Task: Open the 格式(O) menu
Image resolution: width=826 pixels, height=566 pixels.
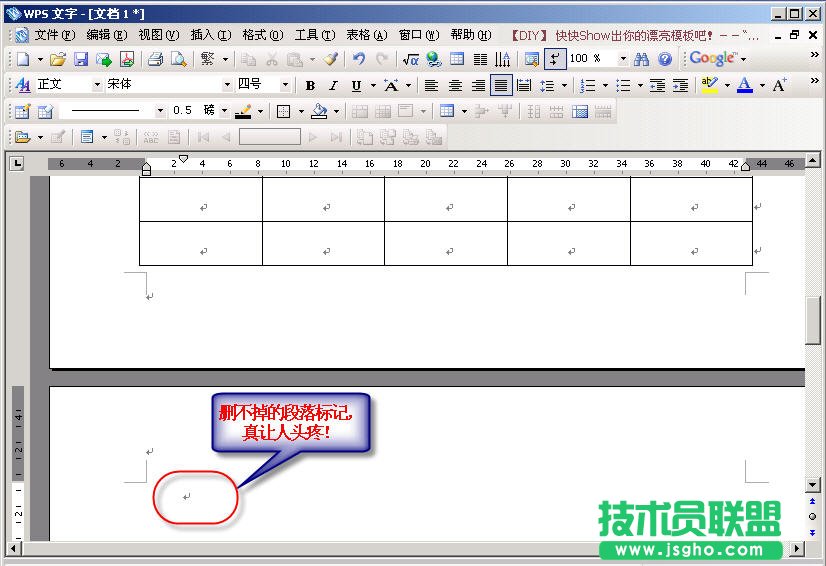Action: pyautogui.click(x=263, y=35)
